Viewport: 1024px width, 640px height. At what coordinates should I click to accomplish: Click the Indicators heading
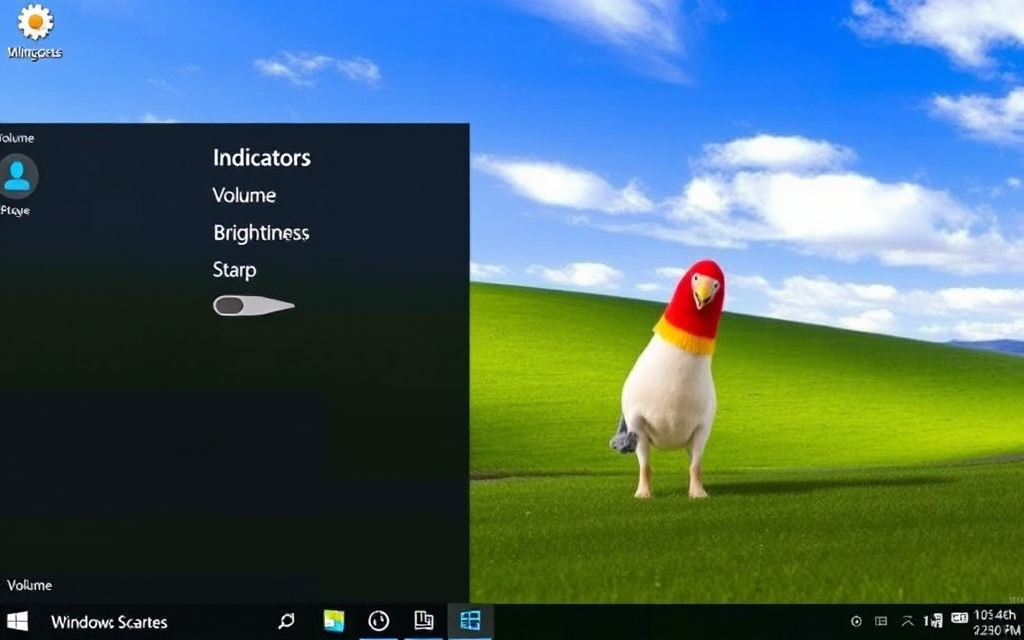(x=262, y=158)
